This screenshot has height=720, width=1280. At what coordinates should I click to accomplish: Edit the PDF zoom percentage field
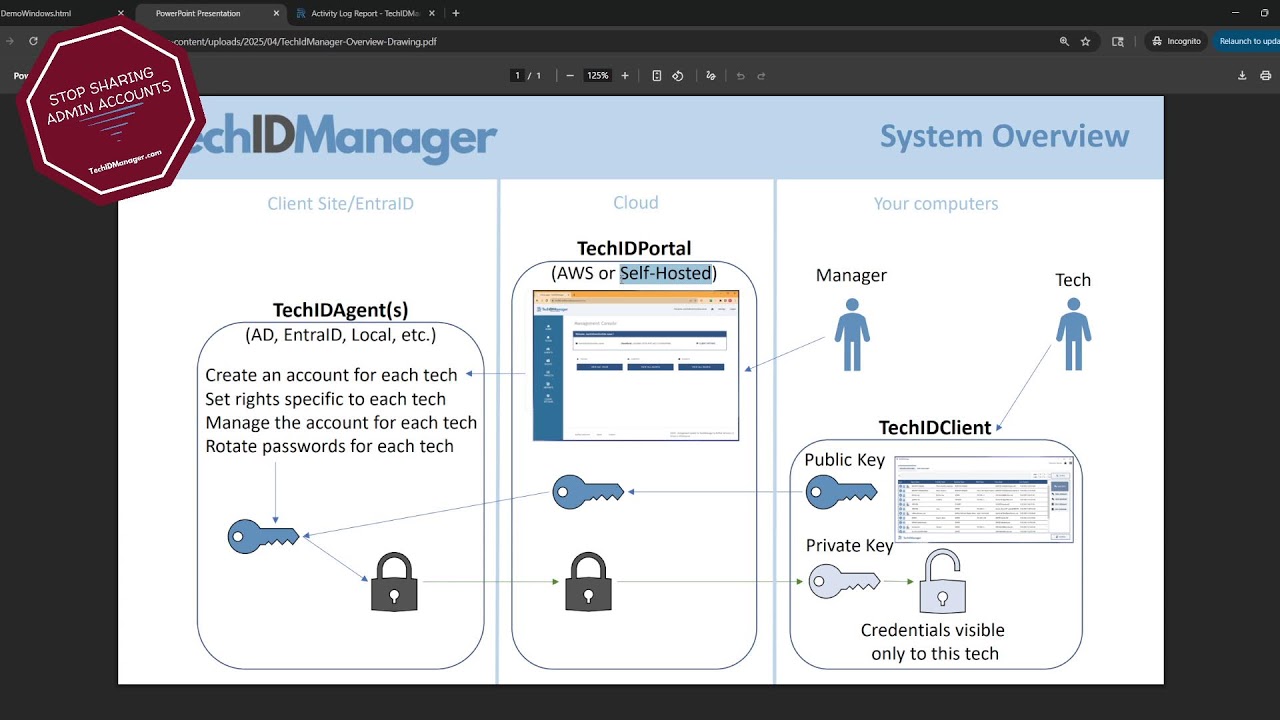598,76
